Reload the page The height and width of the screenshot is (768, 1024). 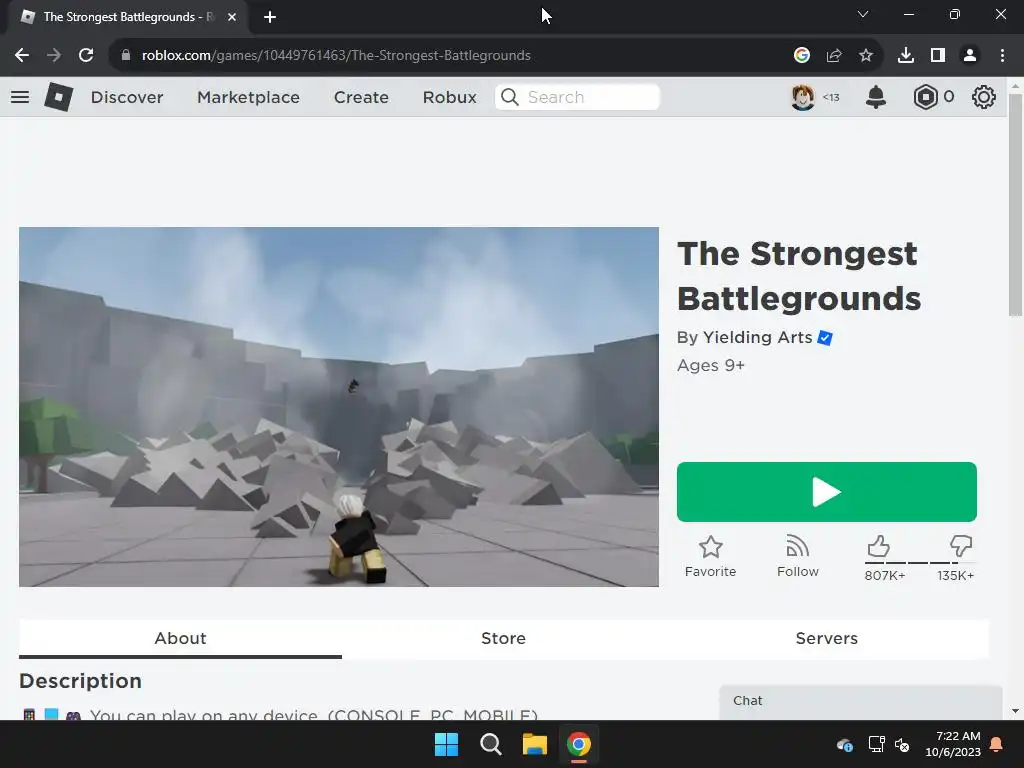click(86, 56)
